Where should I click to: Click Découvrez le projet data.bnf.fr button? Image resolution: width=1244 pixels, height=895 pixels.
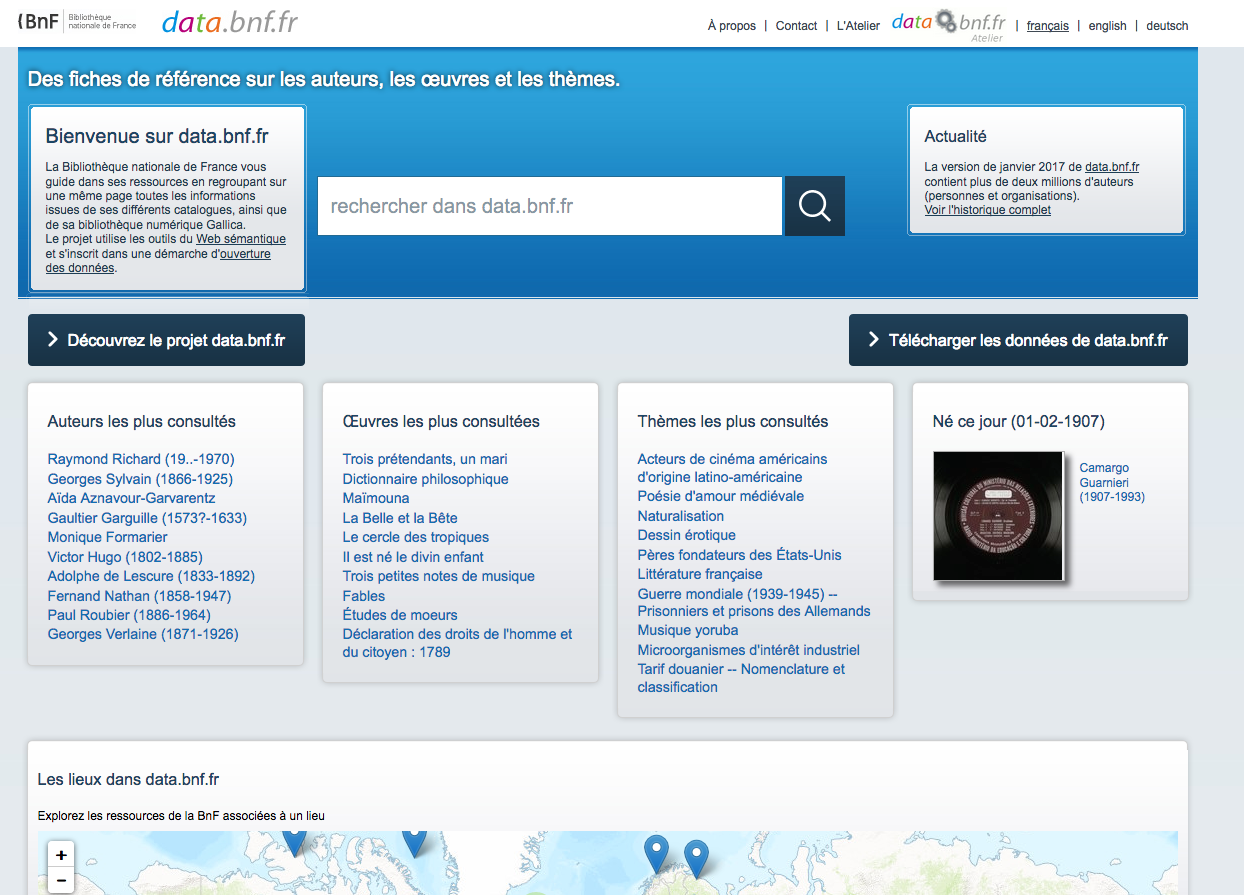tap(166, 340)
